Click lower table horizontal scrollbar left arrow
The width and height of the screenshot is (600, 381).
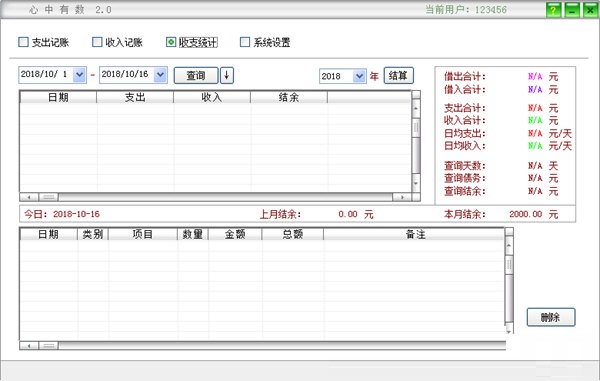[29, 346]
